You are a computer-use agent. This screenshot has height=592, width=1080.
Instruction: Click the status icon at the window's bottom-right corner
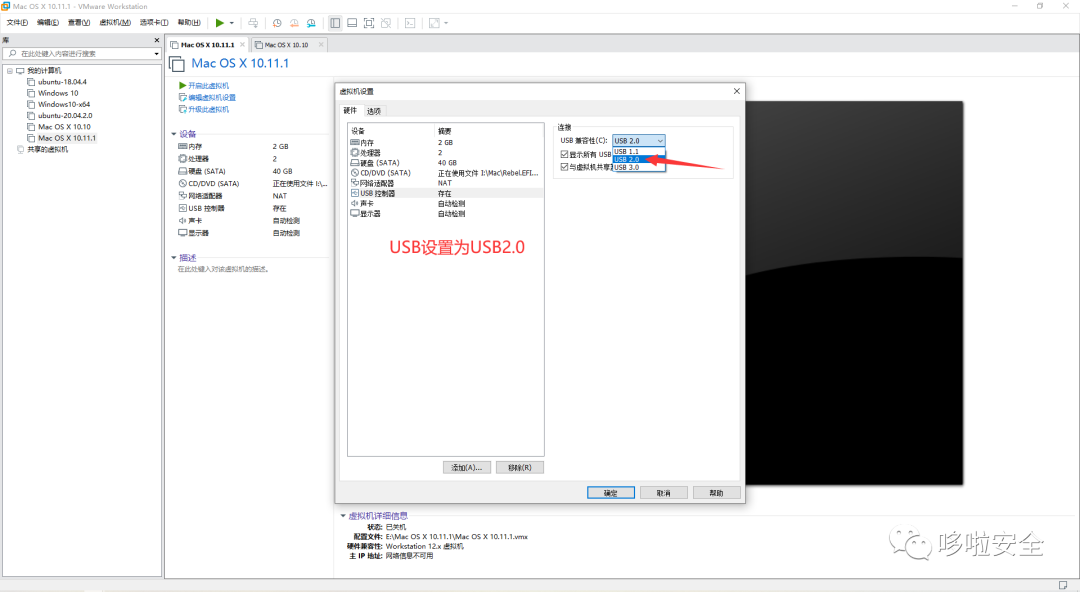1063,586
